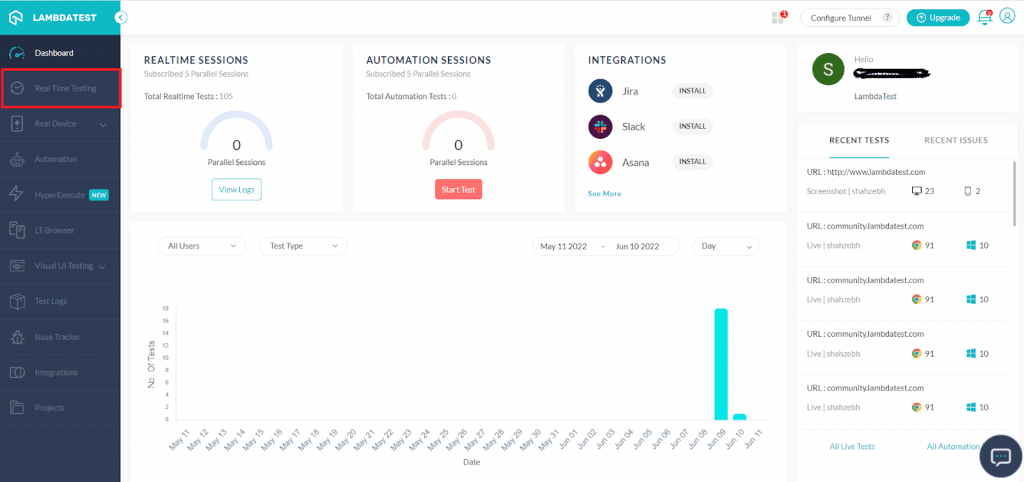Open the Day interval dropdown
Viewport: 1024px width, 482px height.
728,246
